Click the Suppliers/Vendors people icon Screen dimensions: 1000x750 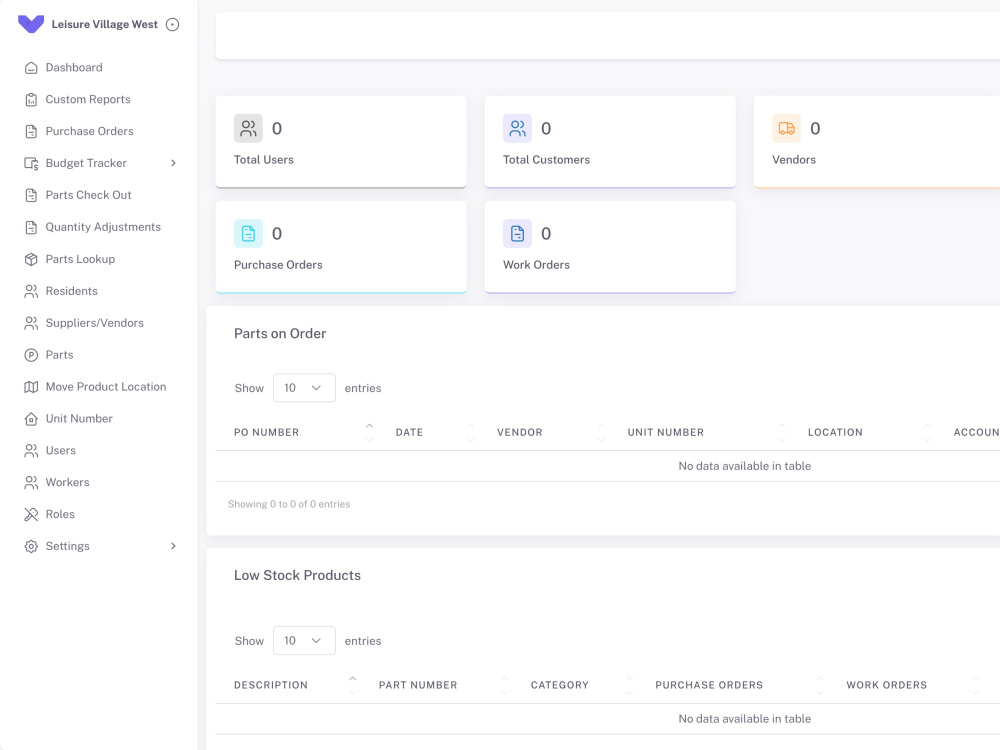tap(31, 323)
